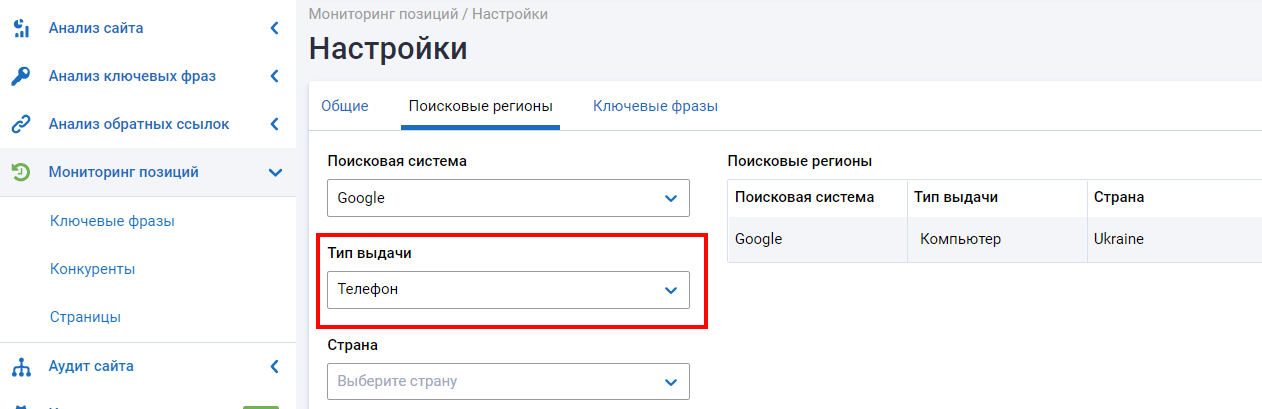Viewport: 1262px width, 409px height.
Task: Open Конкуренты in the sidebar
Action: click(92, 269)
